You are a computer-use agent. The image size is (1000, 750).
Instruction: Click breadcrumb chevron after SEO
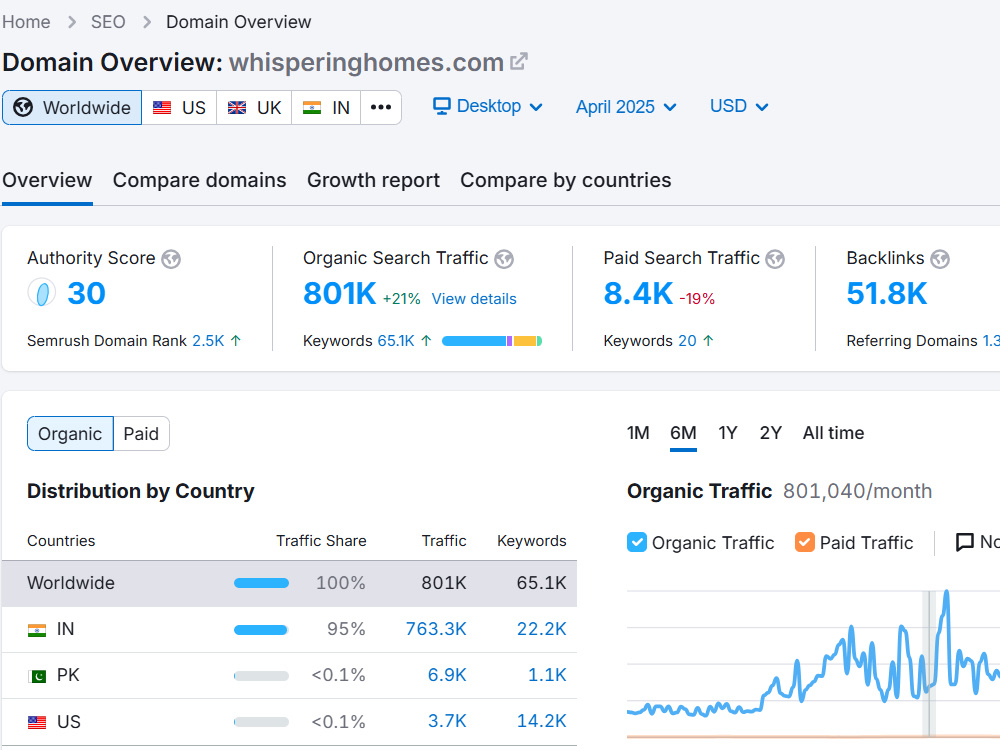pyautogui.click(x=147, y=22)
